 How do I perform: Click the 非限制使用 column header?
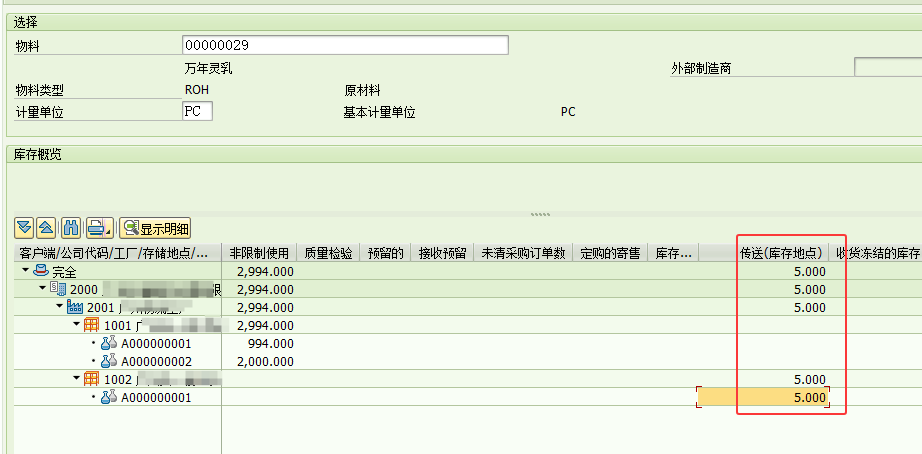259,253
